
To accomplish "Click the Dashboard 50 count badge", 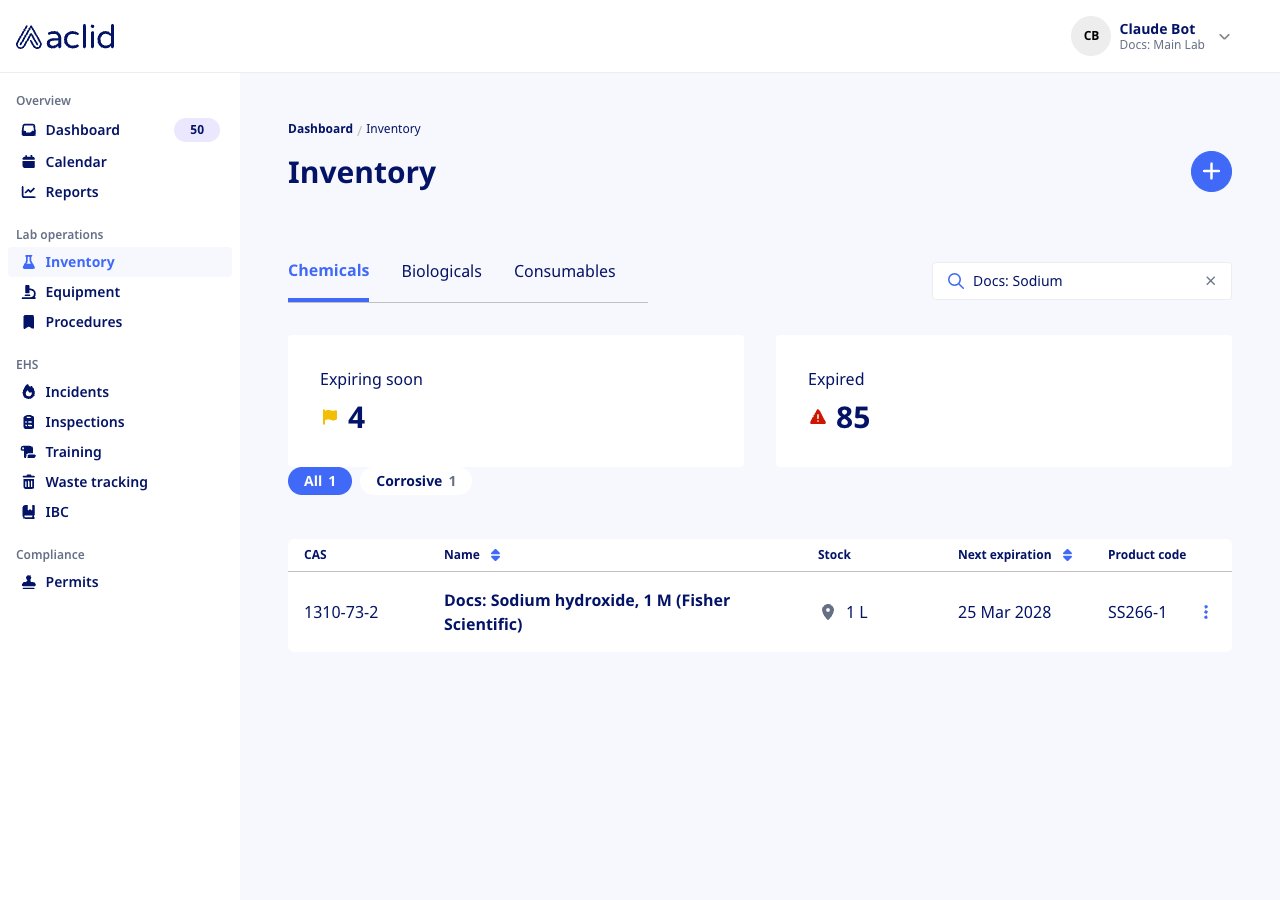I will click(x=197, y=130).
